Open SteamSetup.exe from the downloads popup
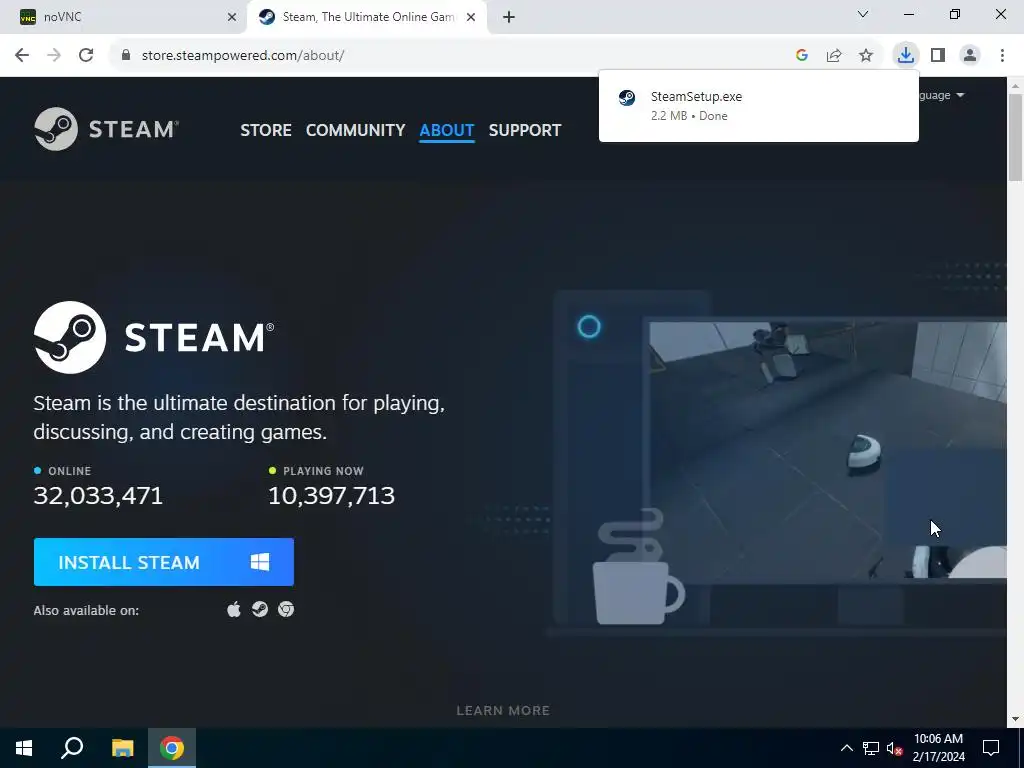The image size is (1024, 768). coord(759,106)
